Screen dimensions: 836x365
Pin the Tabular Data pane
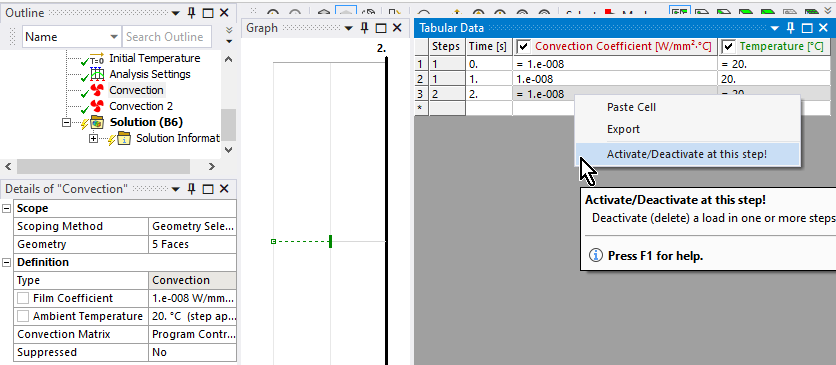[791, 28]
